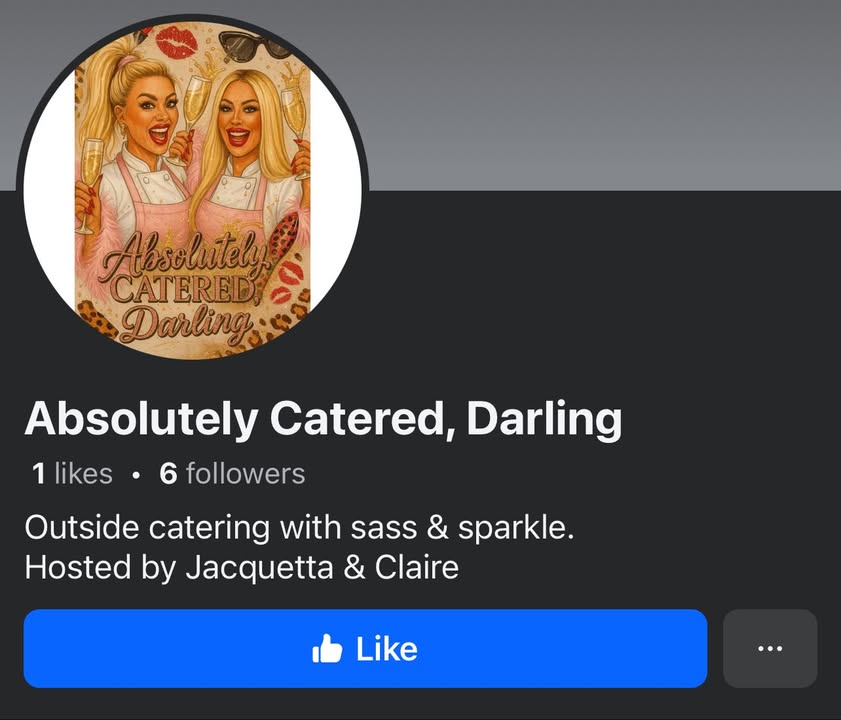Click the red lips mark atop profile picture
This screenshot has height=720, width=841.
point(176,42)
